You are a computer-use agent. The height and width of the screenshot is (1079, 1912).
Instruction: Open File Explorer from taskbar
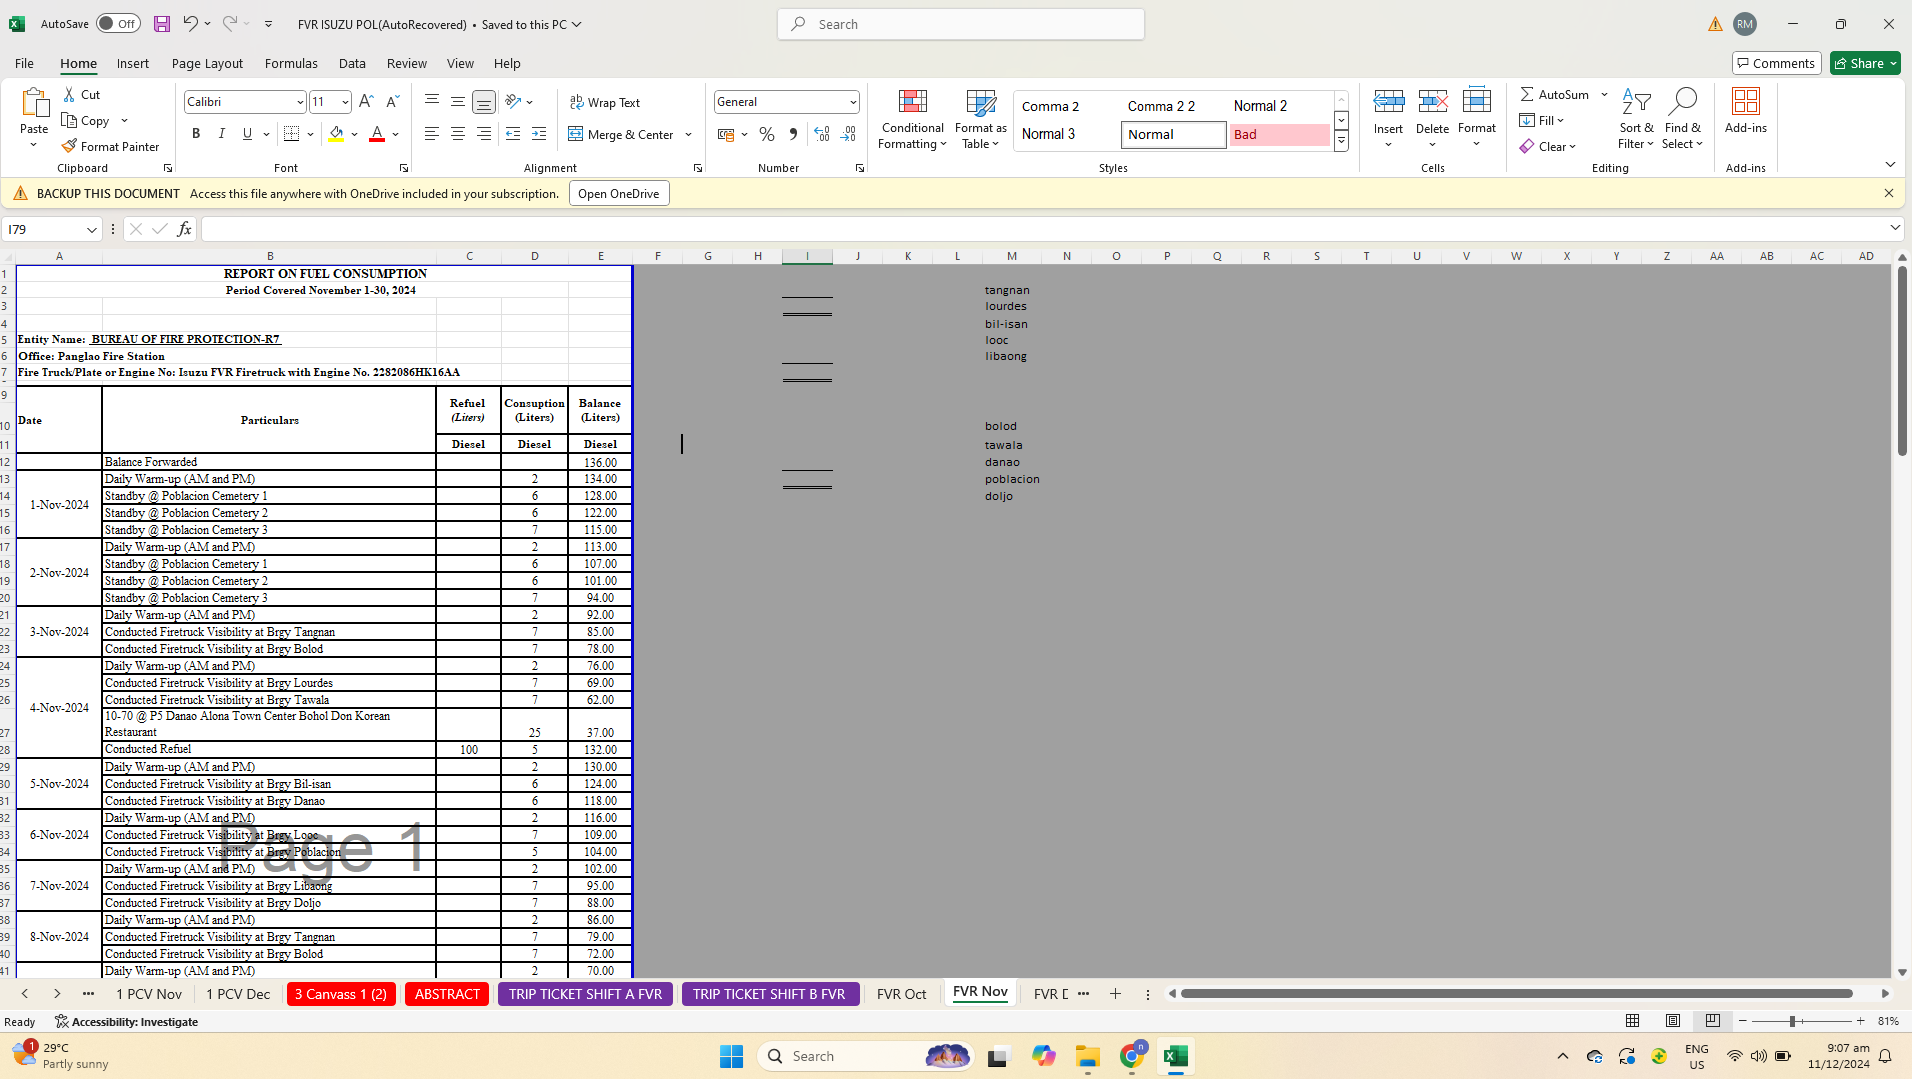(x=1088, y=1056)
